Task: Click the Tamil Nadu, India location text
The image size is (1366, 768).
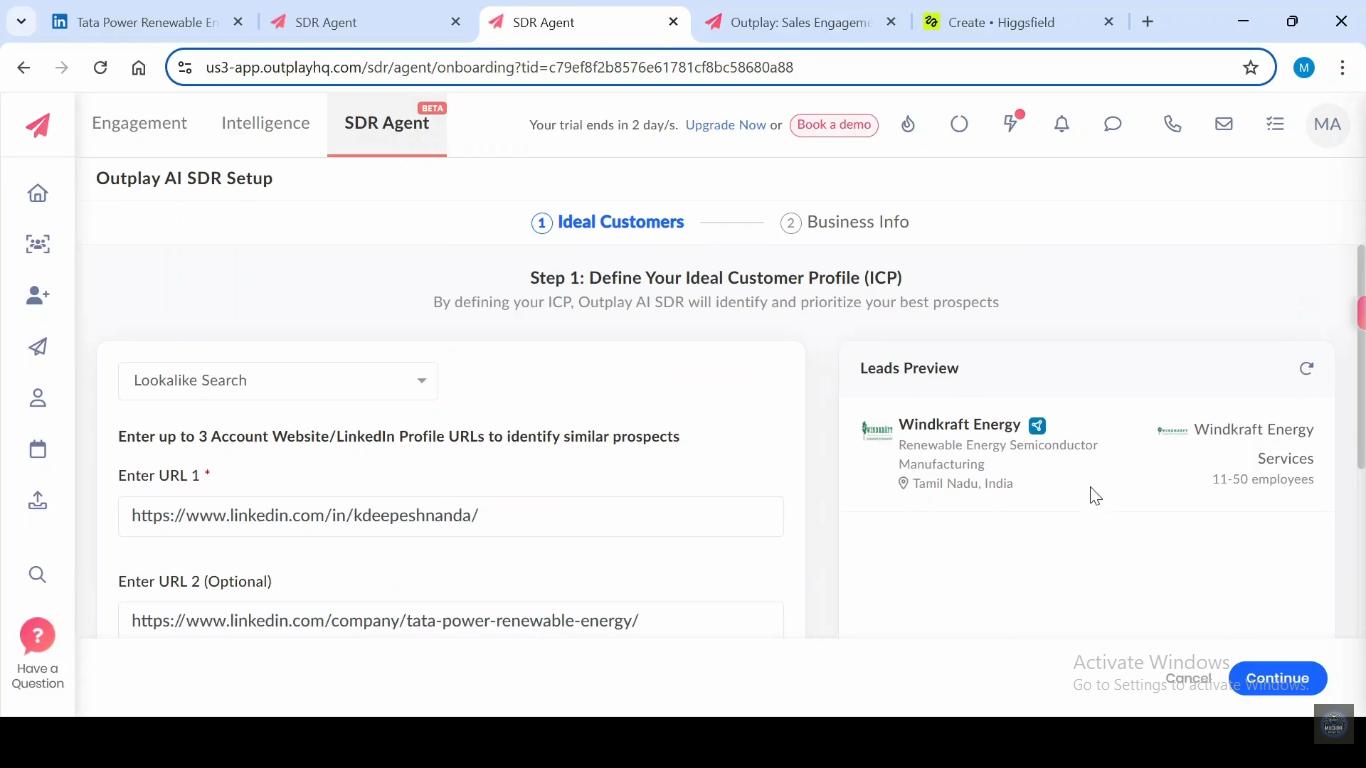Action: [x=962, y=483]
